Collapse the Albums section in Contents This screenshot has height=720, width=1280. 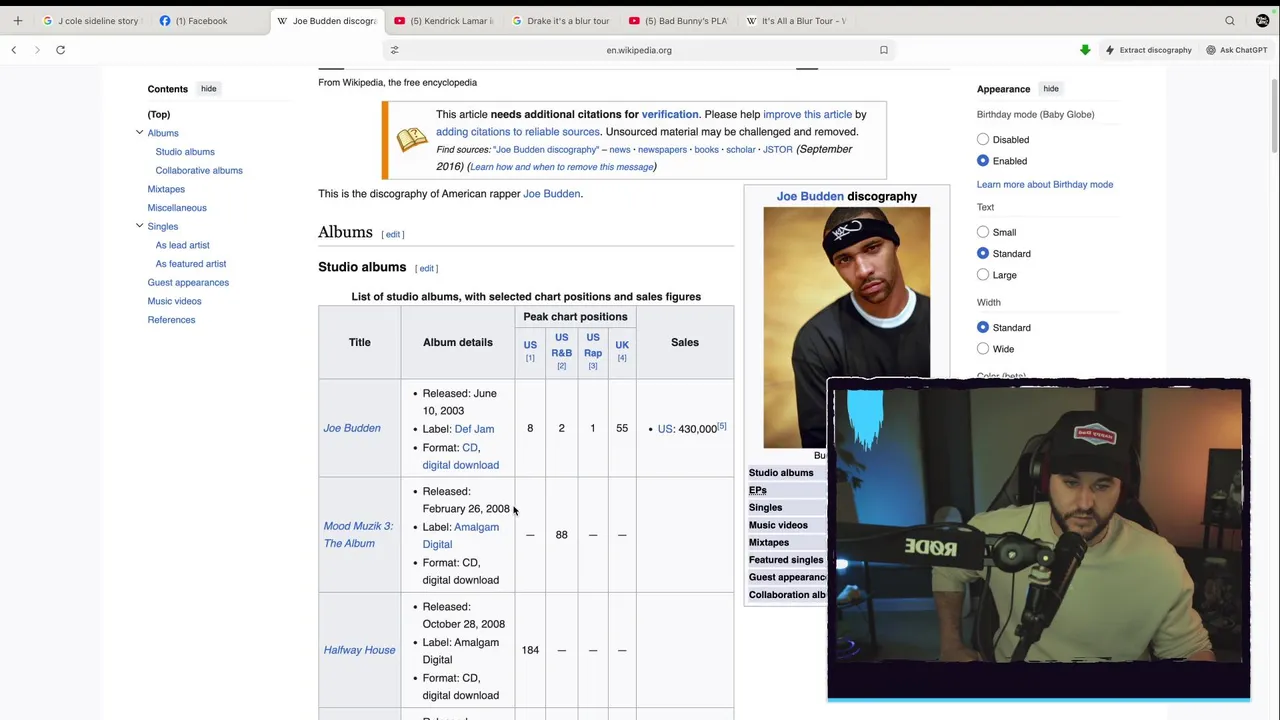(x=139, y=133)
